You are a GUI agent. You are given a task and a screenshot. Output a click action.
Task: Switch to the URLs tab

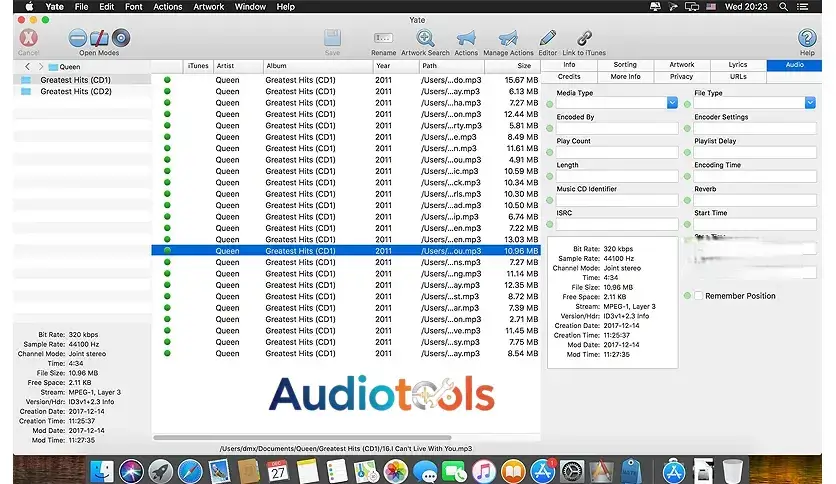click(x=738, y=77)
